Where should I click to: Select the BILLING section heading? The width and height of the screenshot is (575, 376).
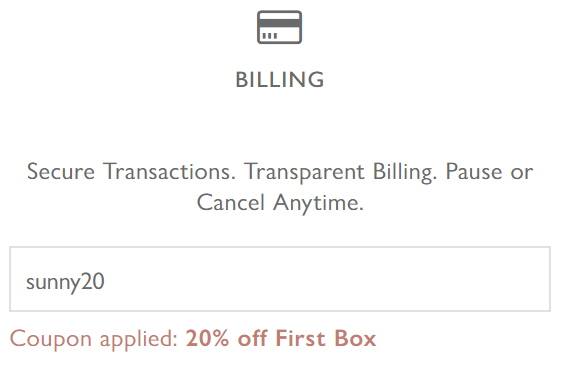[280, 80]
